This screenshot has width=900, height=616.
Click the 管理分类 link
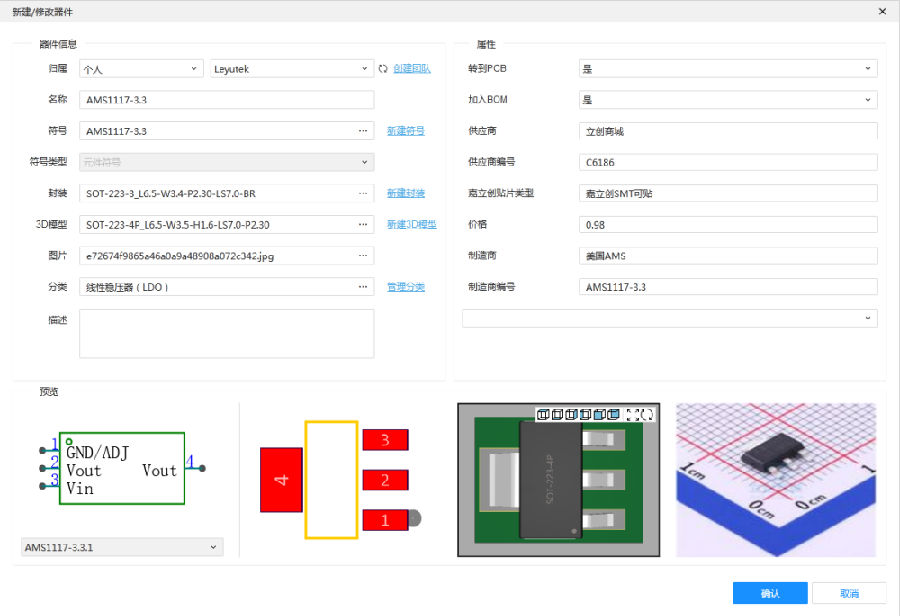pos(406,286)
